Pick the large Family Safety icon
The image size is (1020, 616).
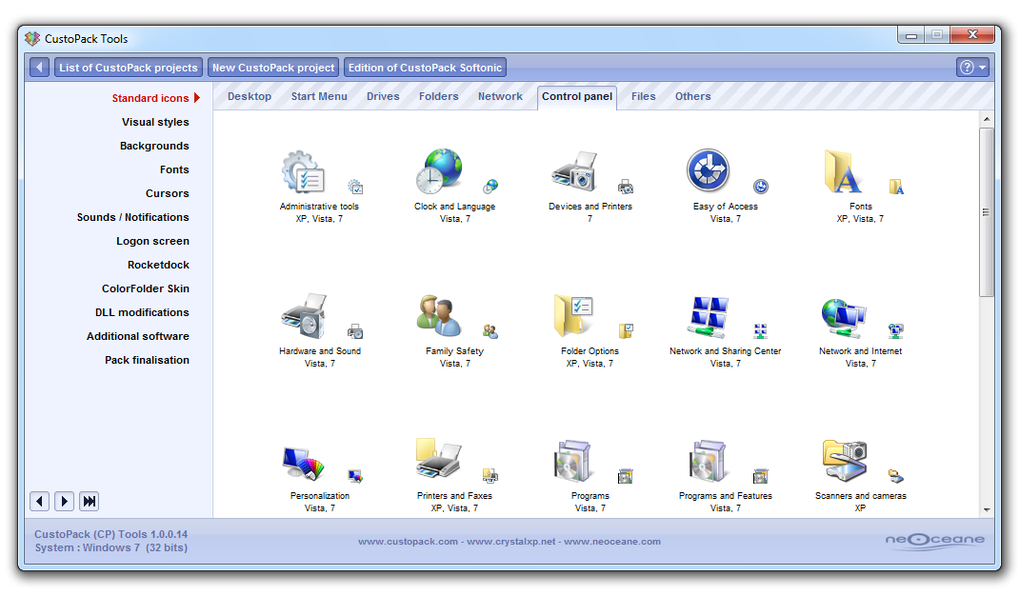click(439, 316)
